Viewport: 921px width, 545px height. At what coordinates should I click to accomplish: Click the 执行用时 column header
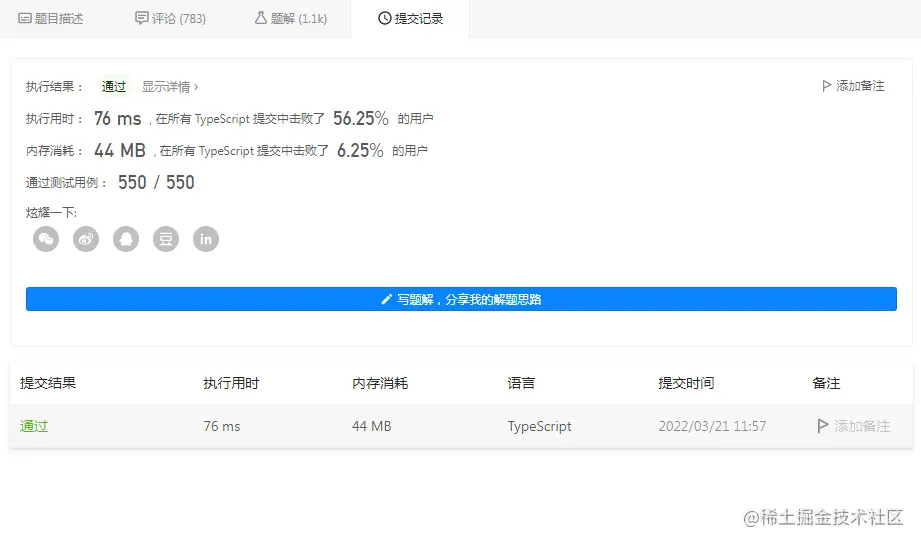231,383
